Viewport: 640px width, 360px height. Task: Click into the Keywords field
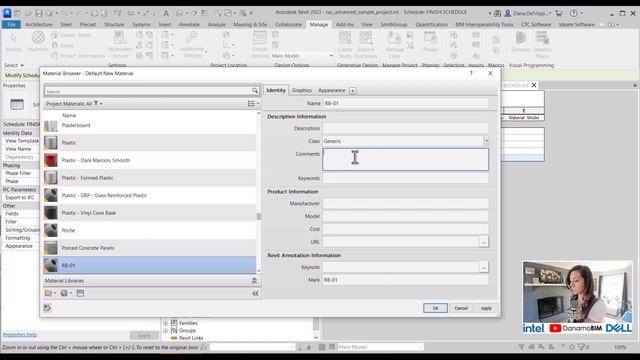[405, 178]
